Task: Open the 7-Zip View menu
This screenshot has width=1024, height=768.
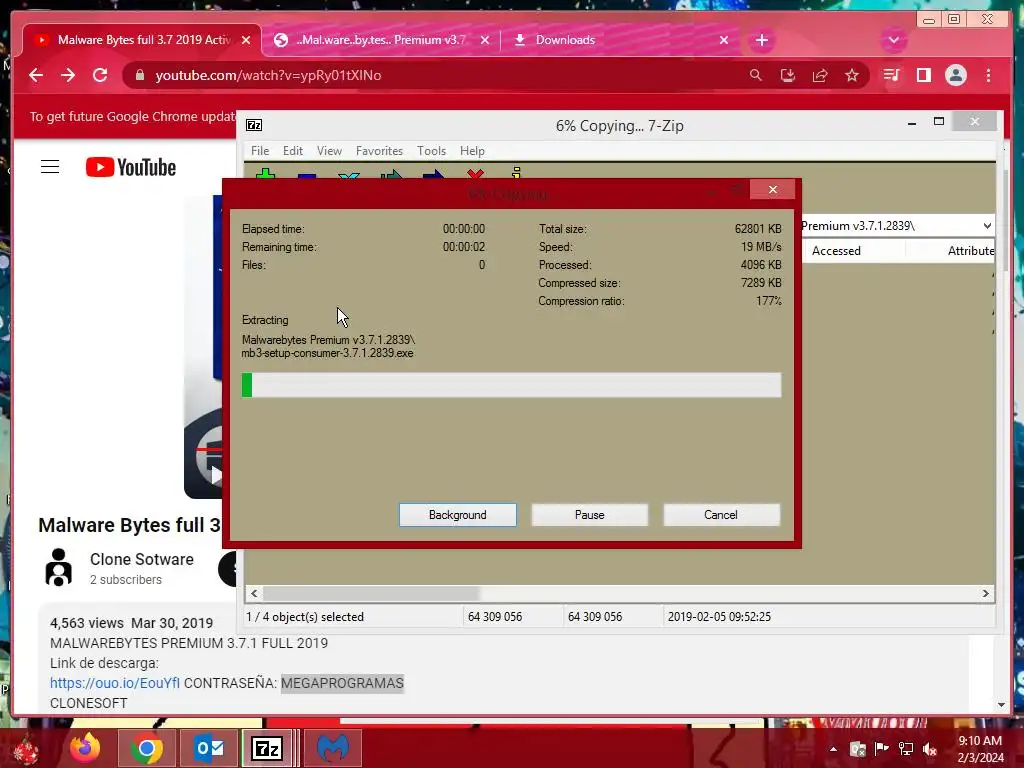Action: coord(329,151)
